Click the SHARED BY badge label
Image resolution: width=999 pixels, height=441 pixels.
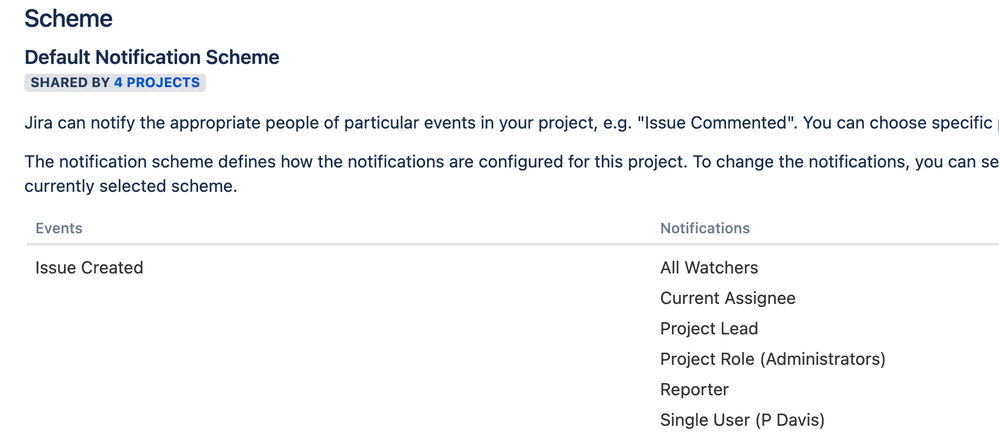click(70, 83)
